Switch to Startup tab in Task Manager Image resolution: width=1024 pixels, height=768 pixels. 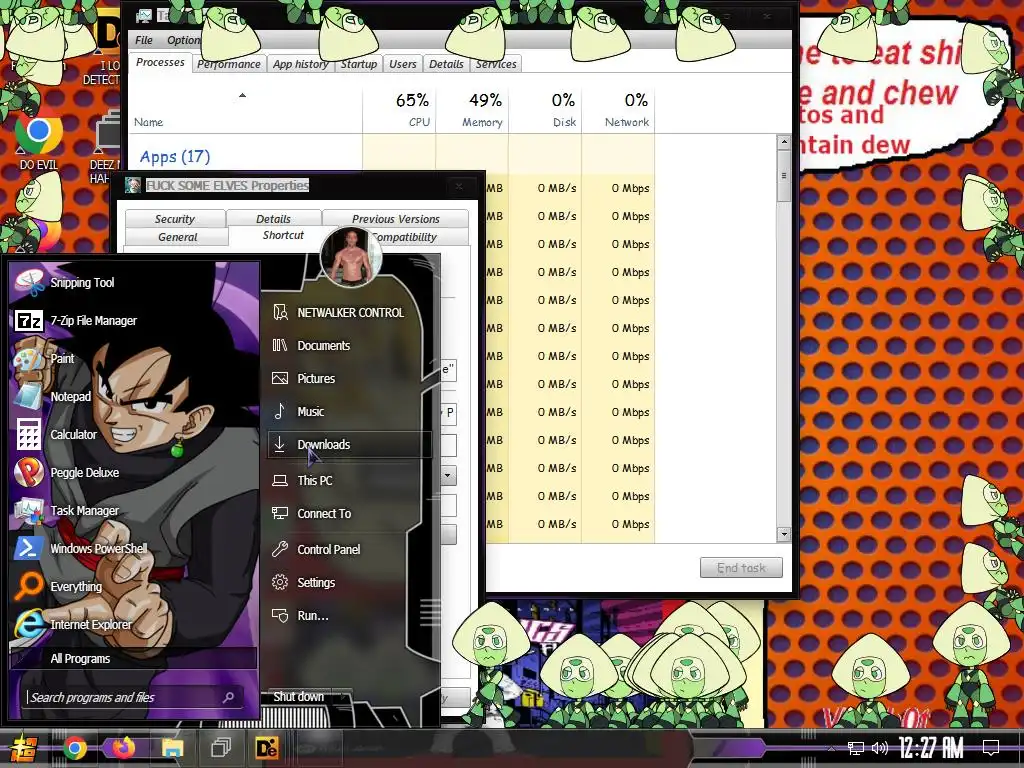[x=359, y=64]
